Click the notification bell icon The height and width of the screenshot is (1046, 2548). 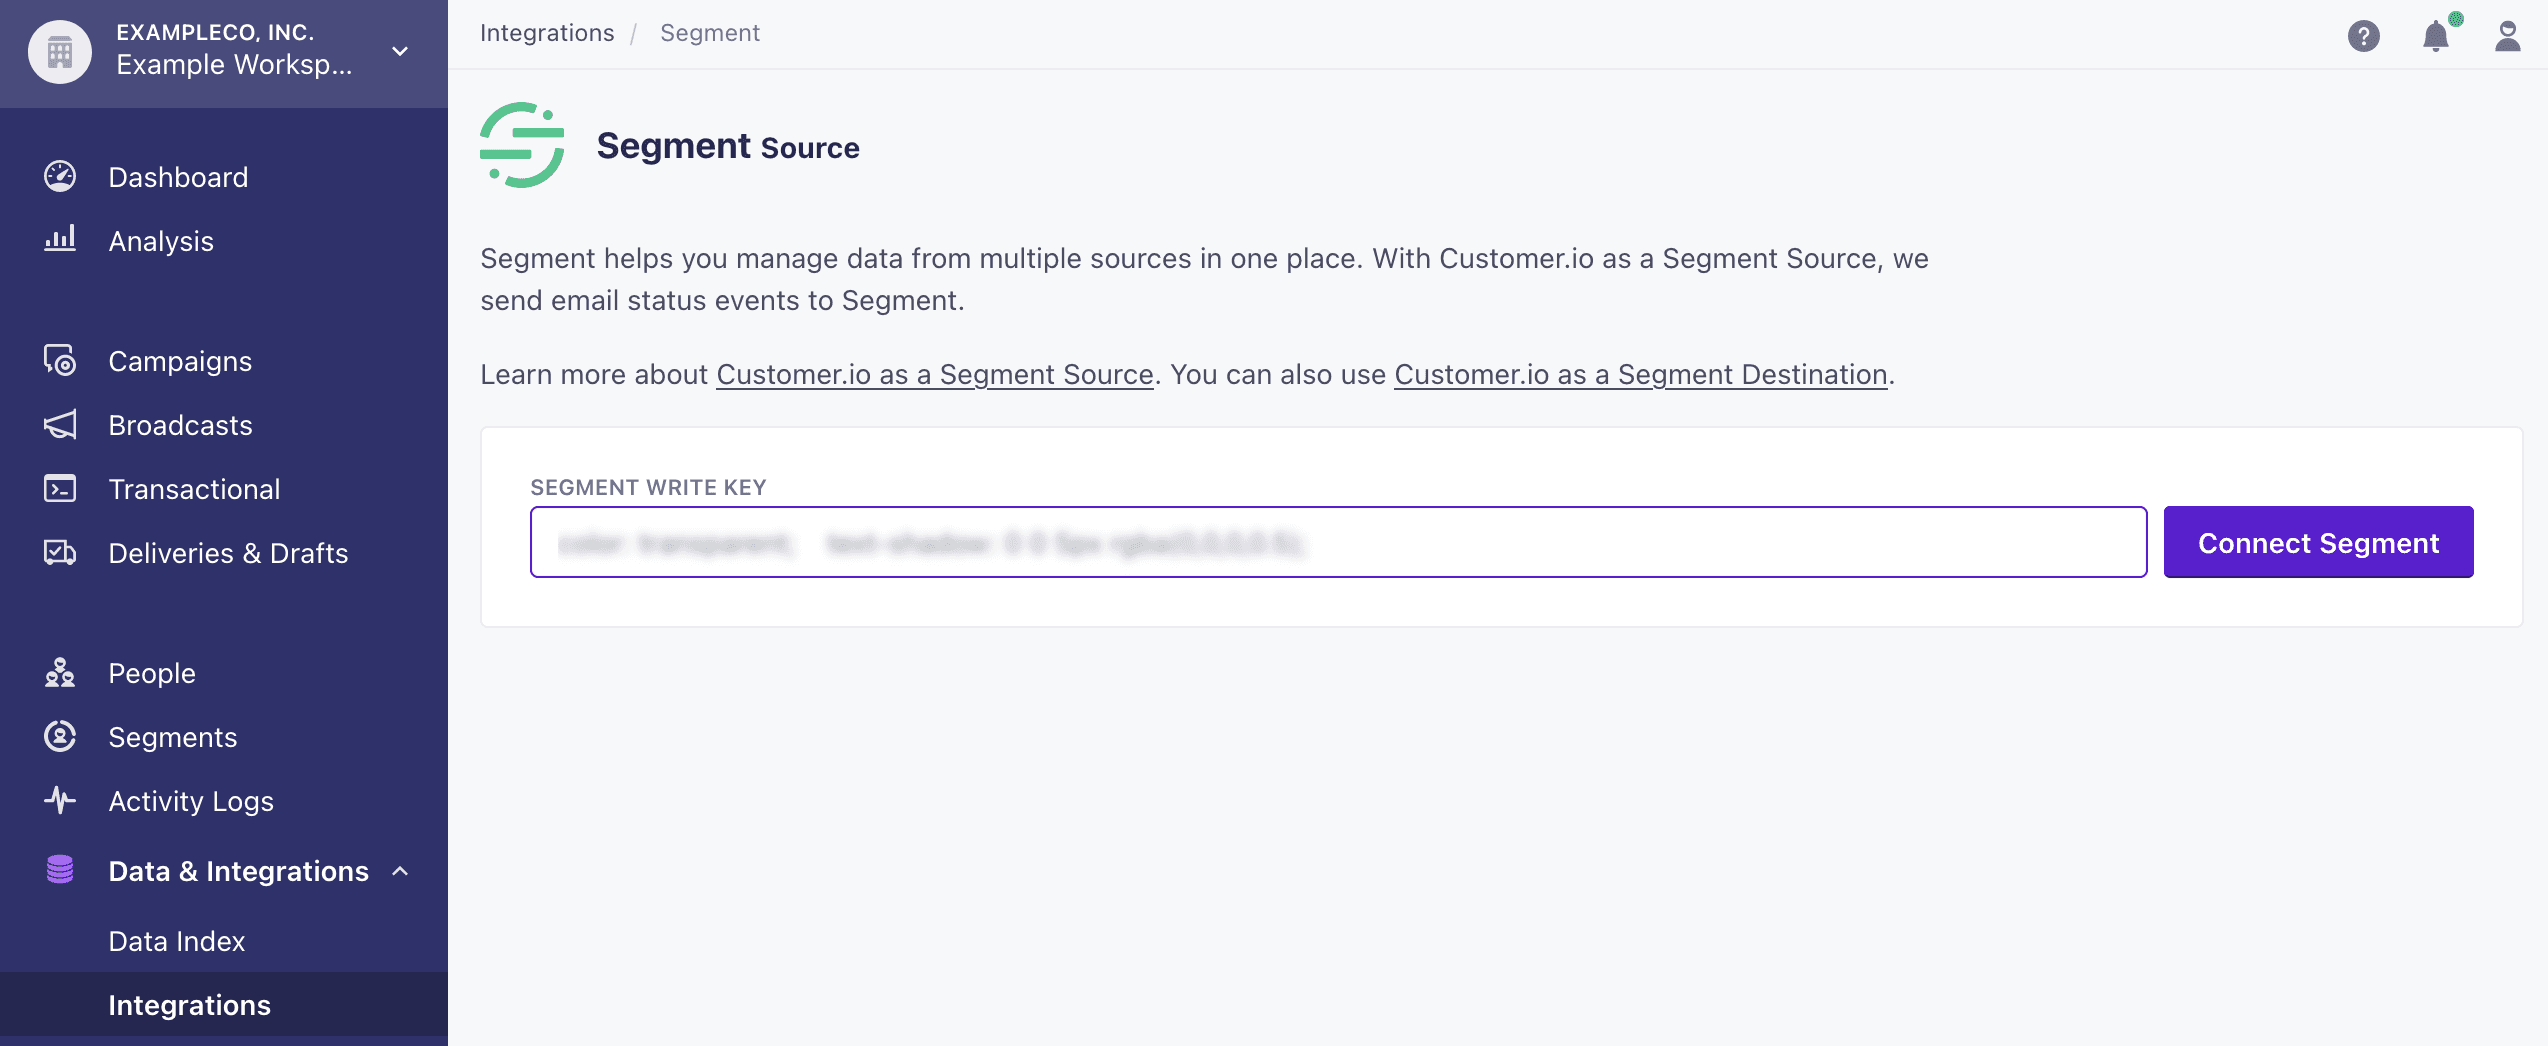pyautogui.click(x=2436, y=36)
